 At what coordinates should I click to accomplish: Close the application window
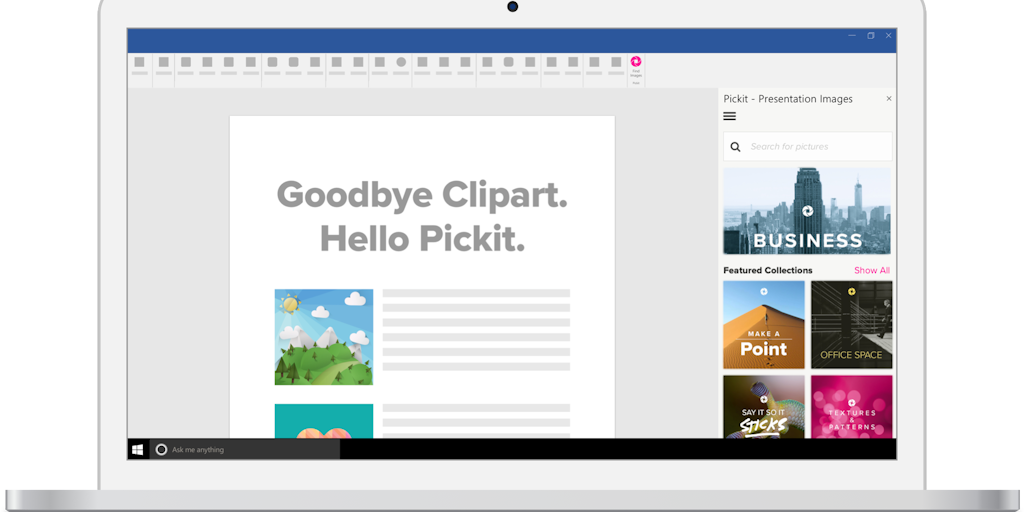click(x=888, y=36)
